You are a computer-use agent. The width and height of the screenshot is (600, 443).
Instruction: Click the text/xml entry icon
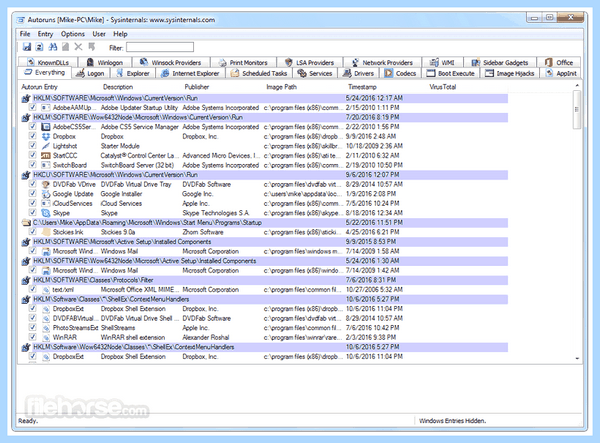[x=46, y=290]
